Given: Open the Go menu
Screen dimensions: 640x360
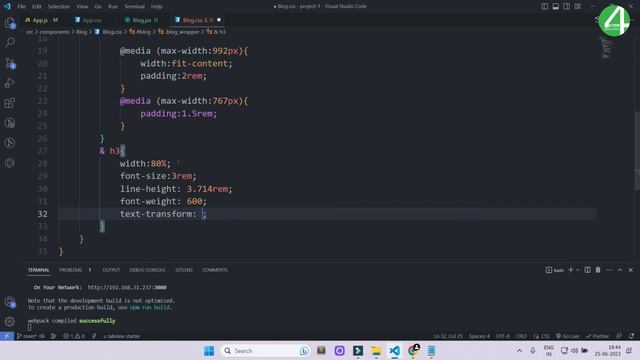Looking at the screenshot, I should click(x=98, y=7).
